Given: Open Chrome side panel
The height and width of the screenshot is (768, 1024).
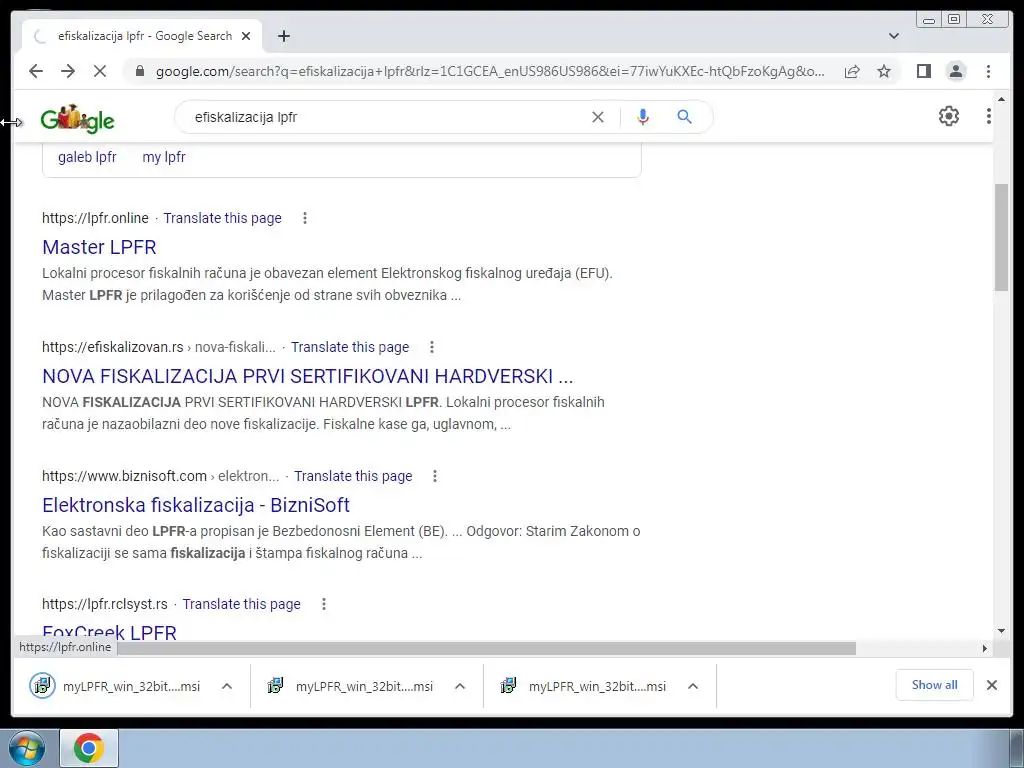Looking at the screenshot, I should pos(923,71).
